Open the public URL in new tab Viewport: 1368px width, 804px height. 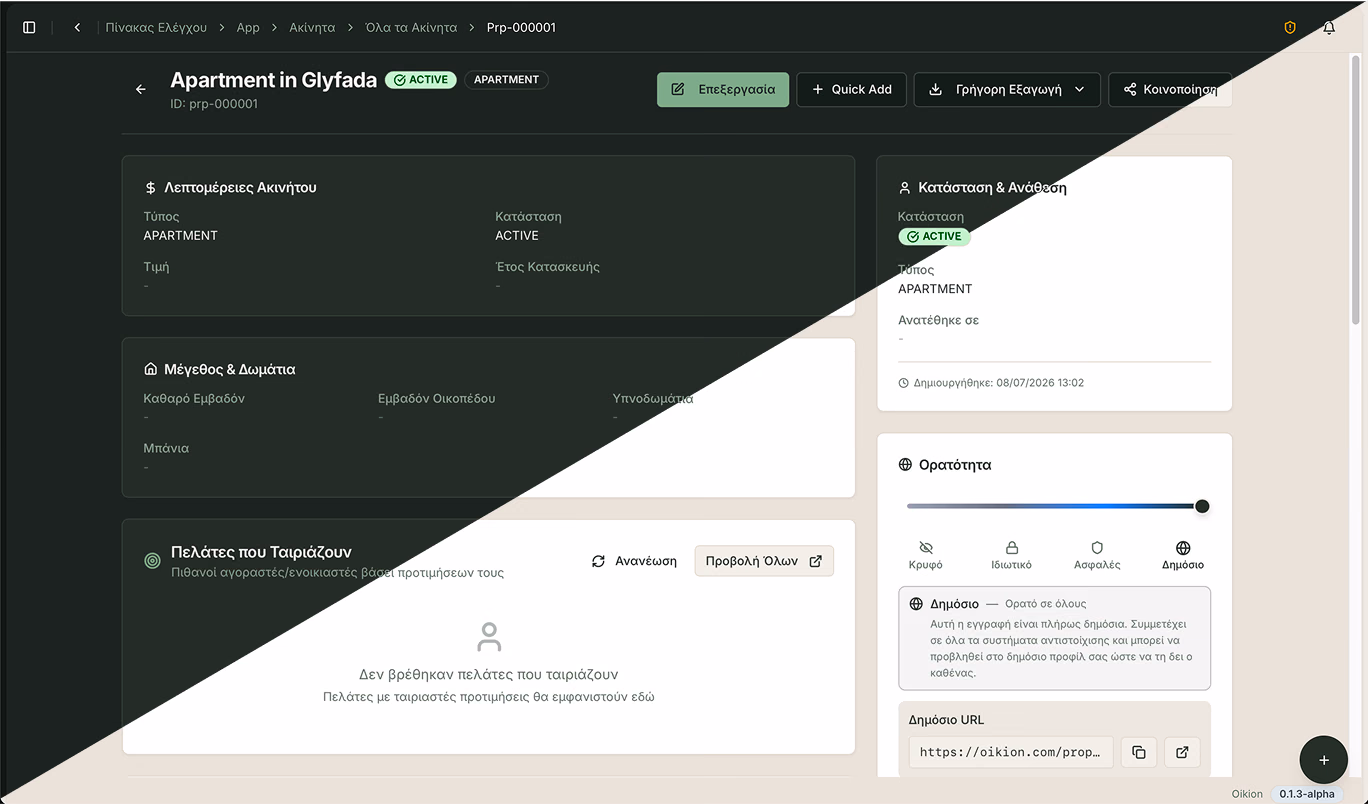(1182, 752)
